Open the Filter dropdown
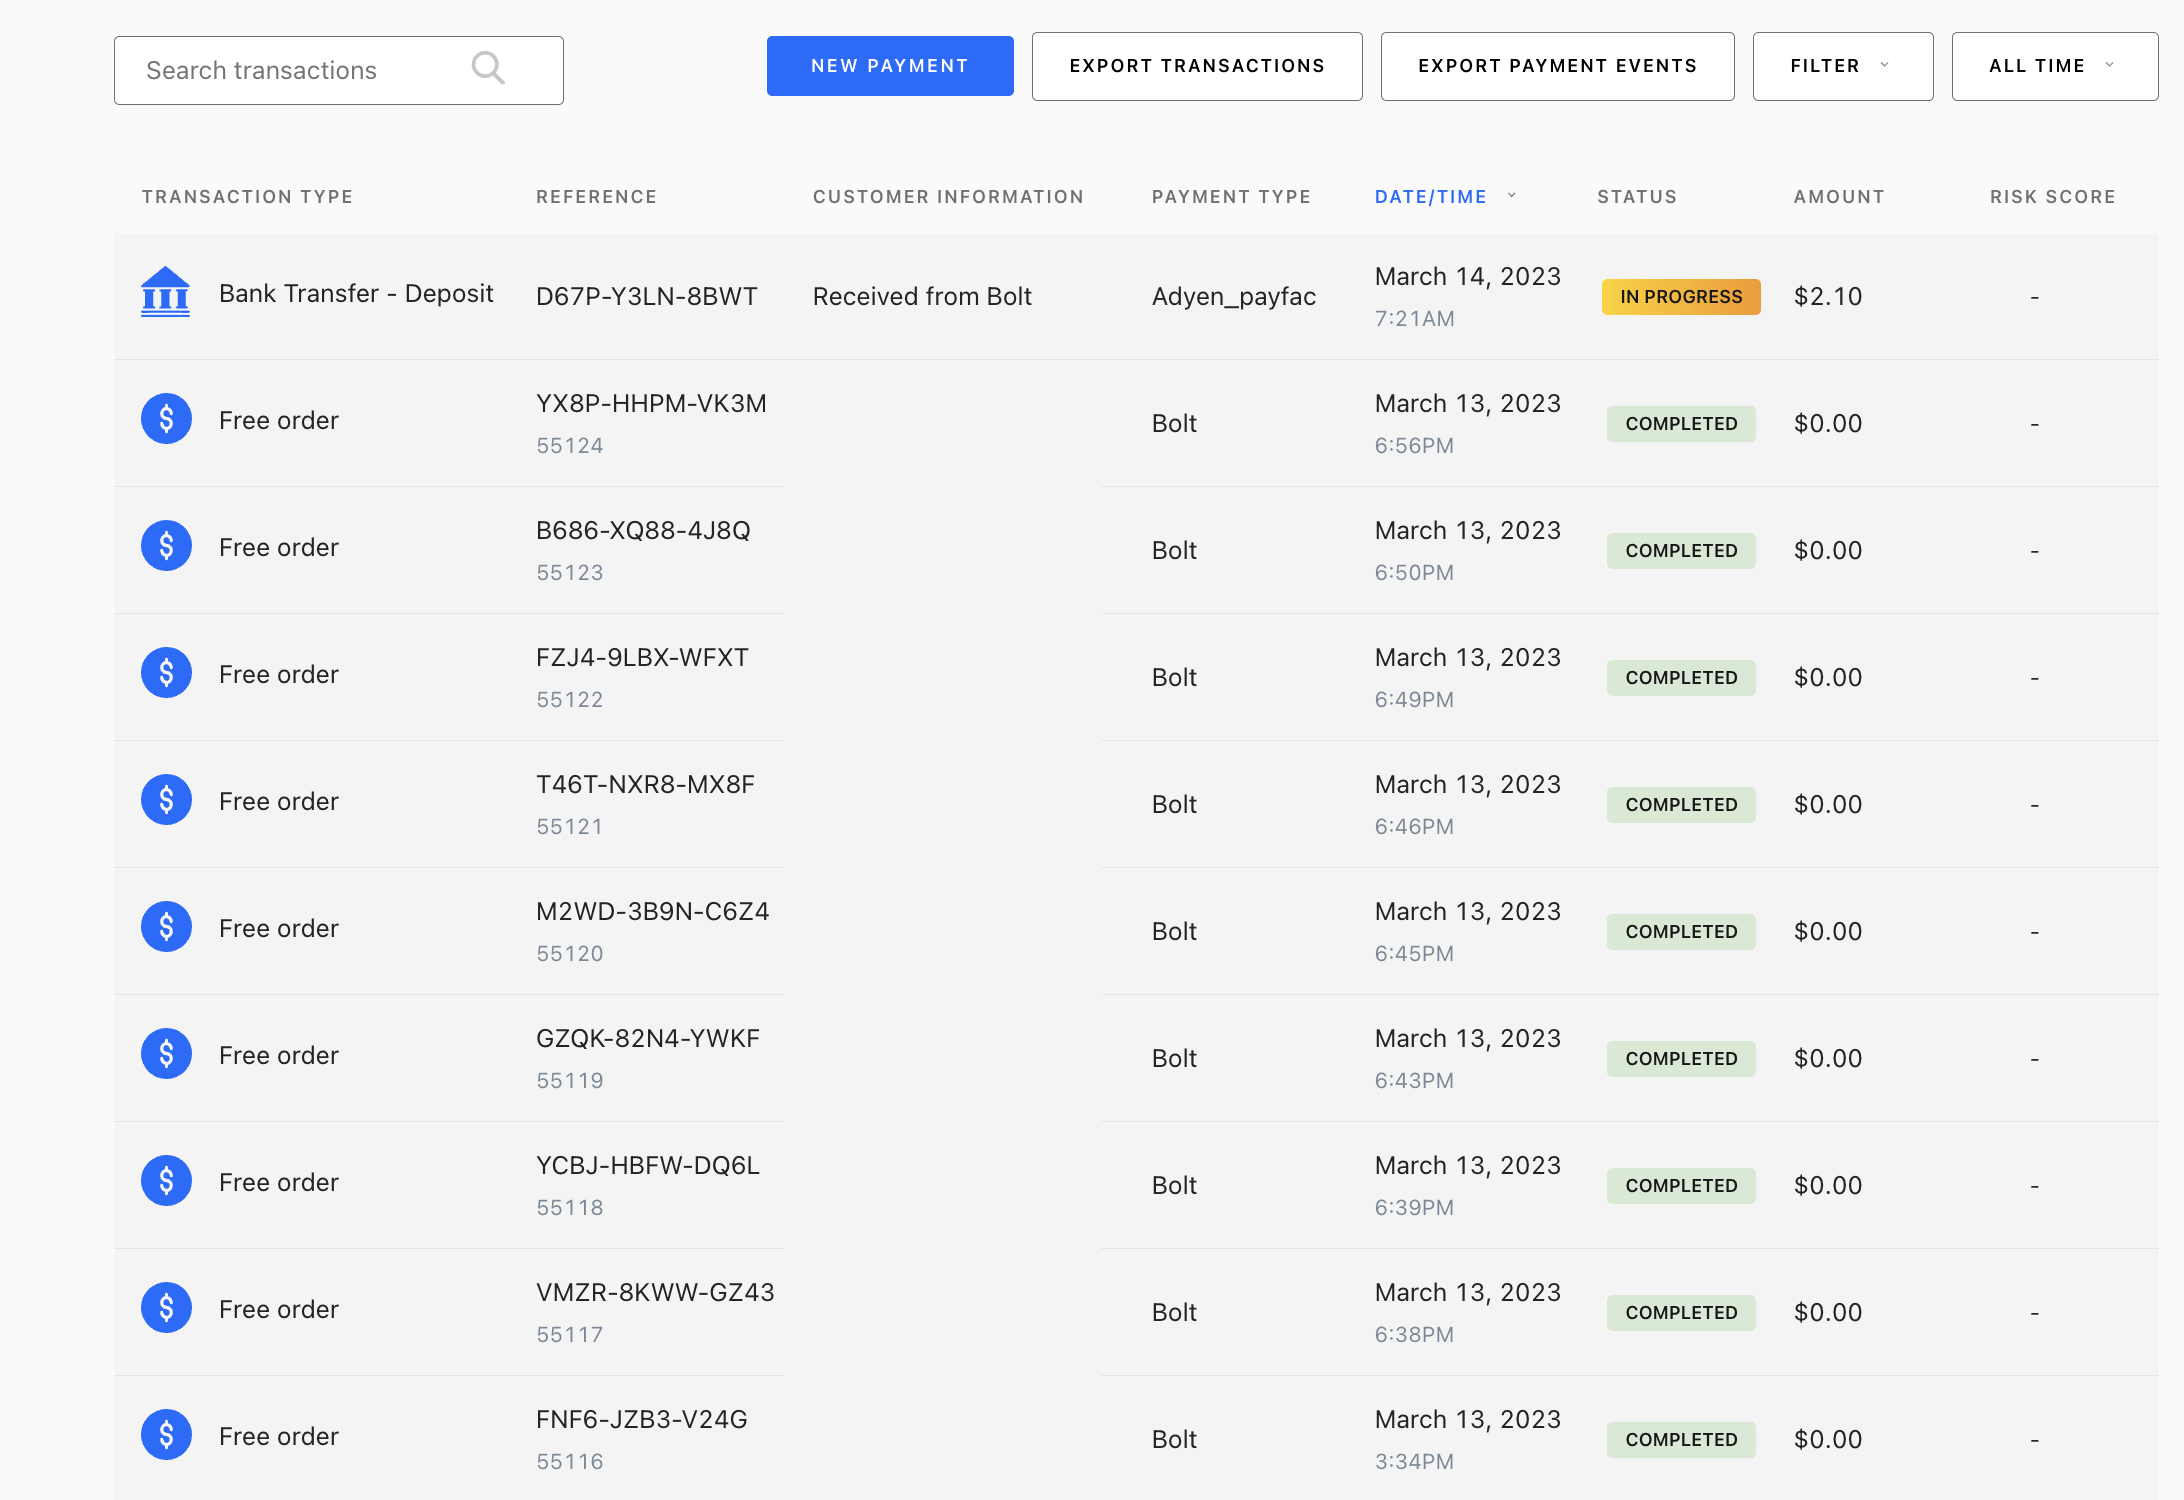The image size is (2184, 1500). [1842, 66]
